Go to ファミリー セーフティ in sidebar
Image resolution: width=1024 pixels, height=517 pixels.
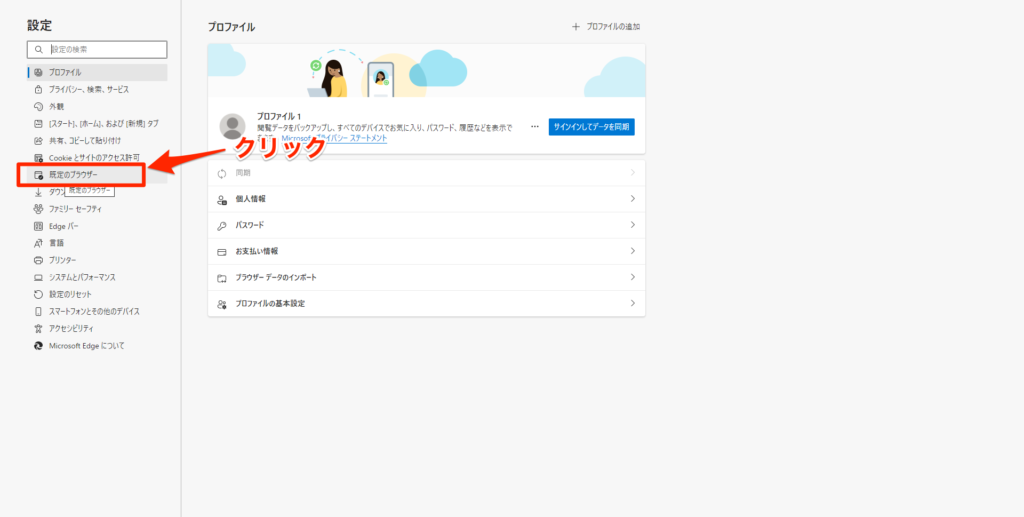[x=75, y=209]
